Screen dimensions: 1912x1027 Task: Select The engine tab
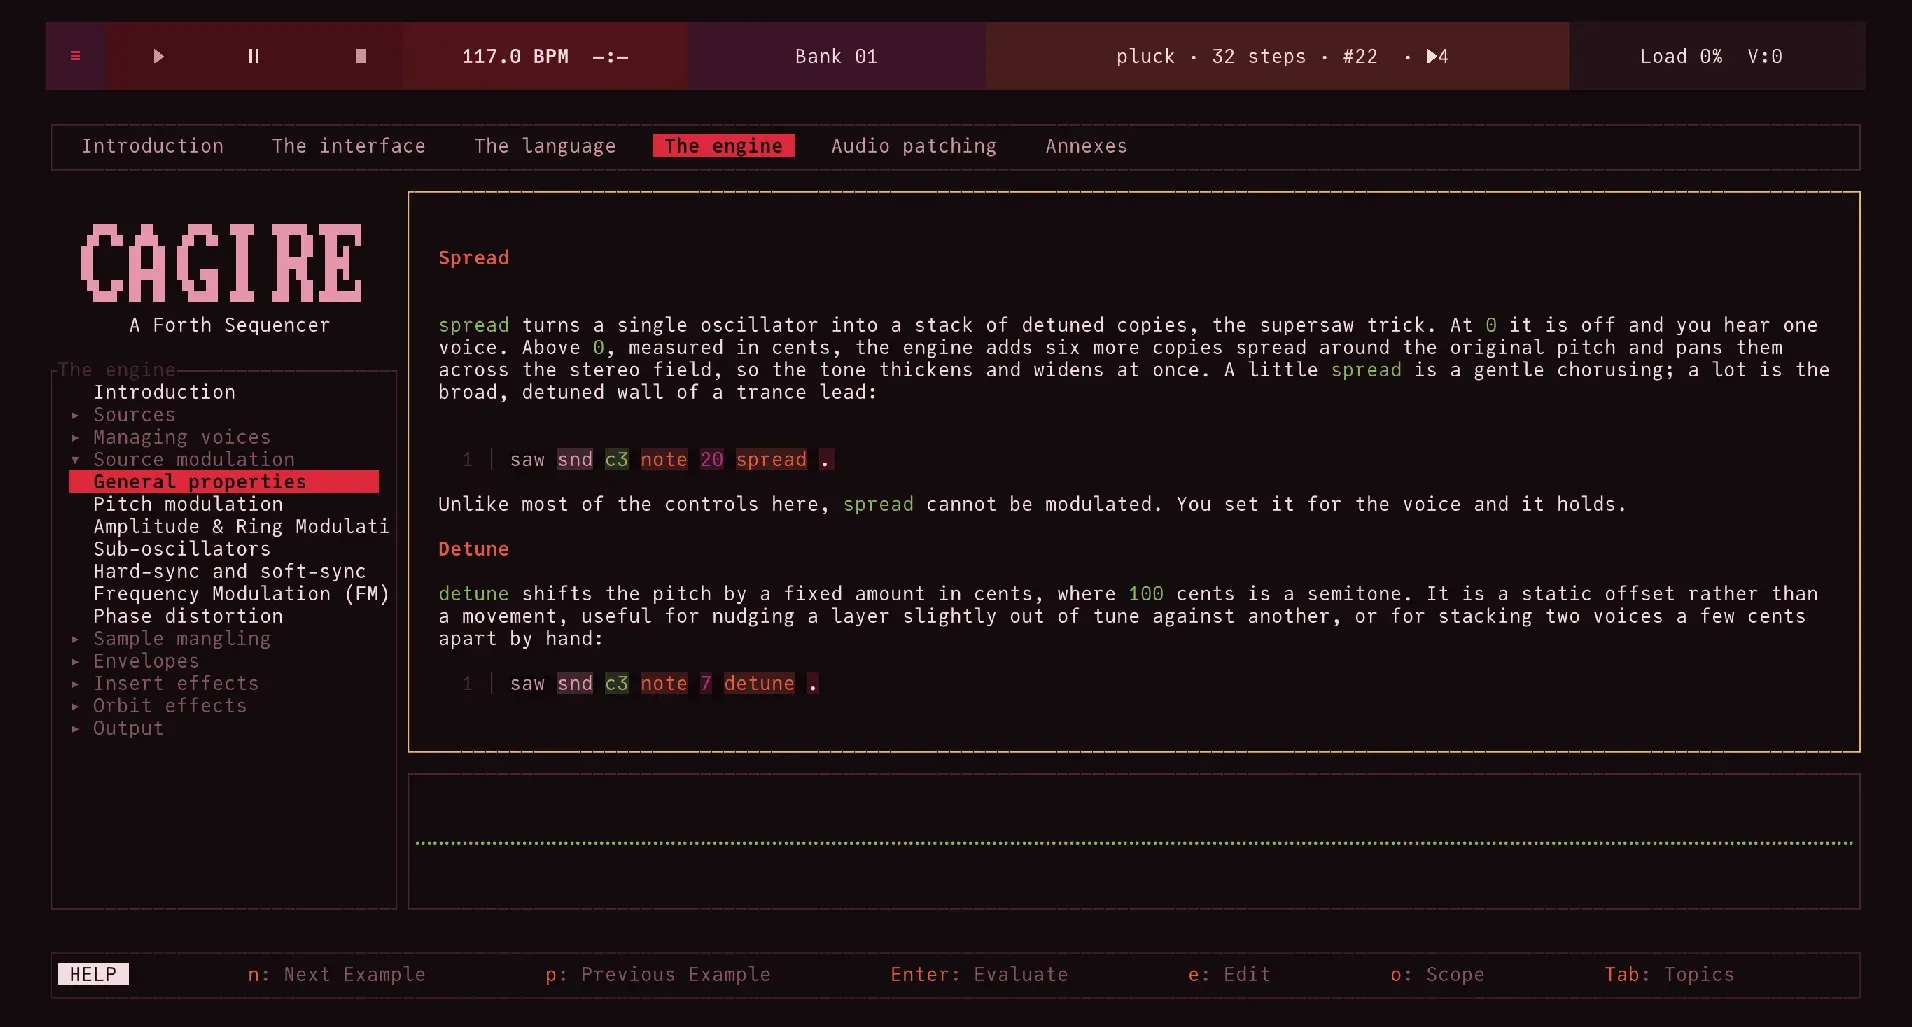click(x=723, y=146)
